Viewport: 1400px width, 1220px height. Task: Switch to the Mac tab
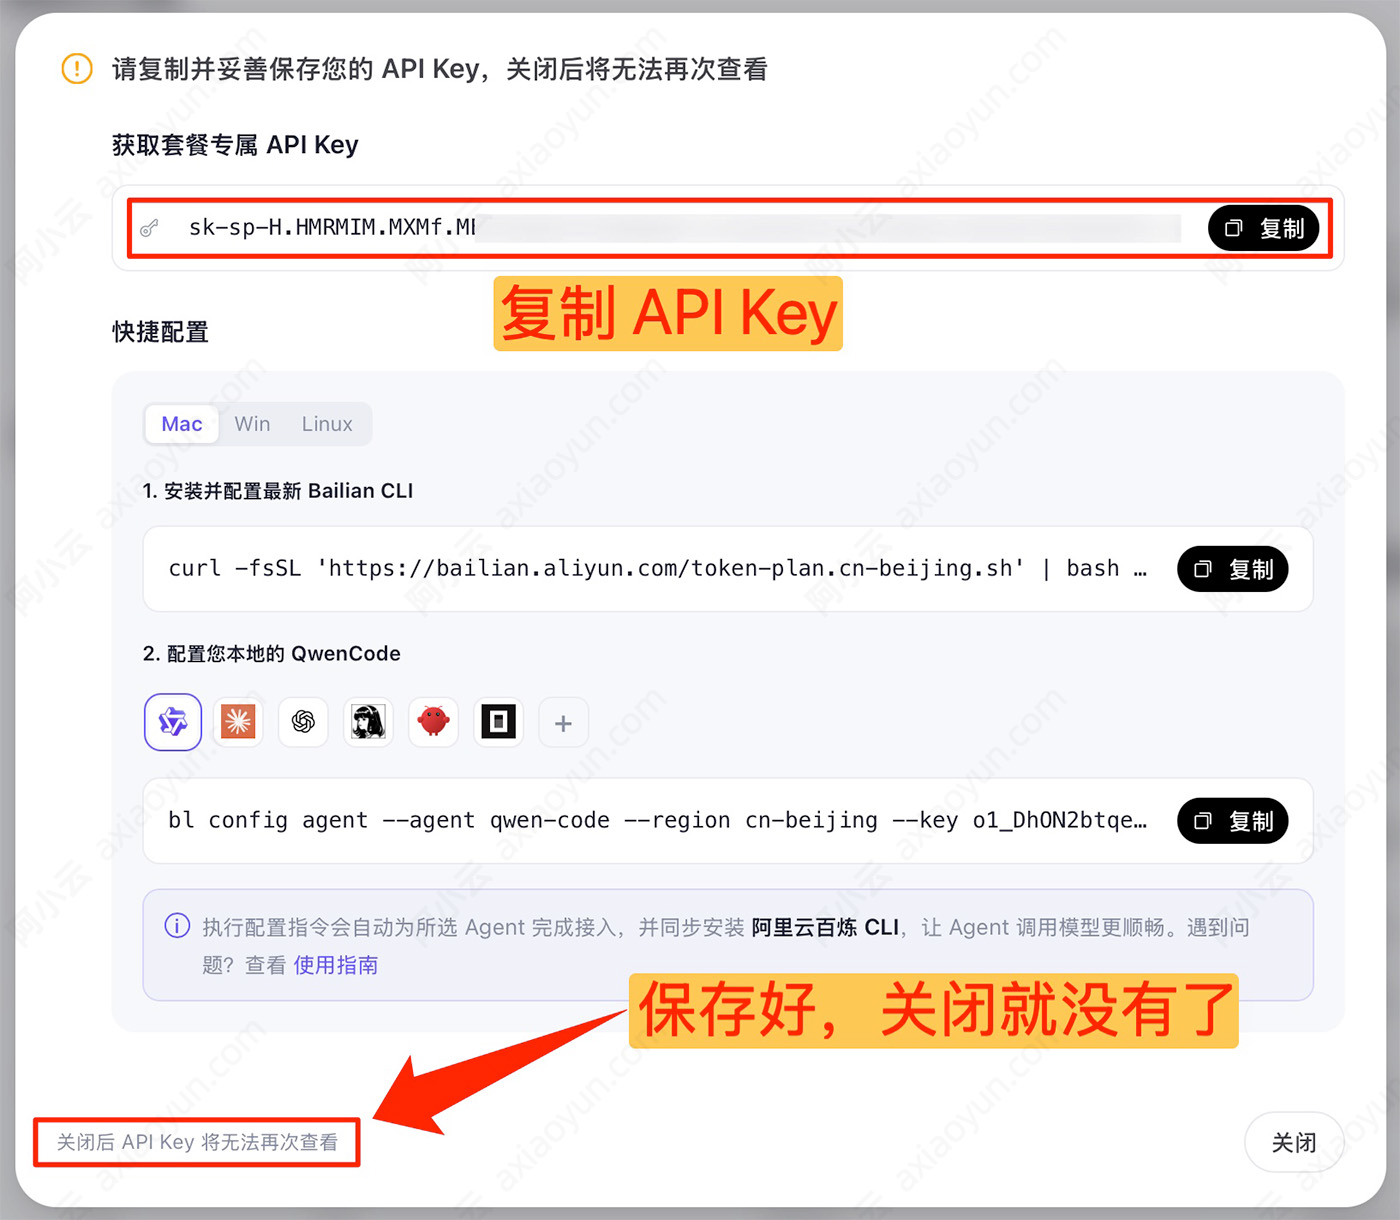pos(182,424)
